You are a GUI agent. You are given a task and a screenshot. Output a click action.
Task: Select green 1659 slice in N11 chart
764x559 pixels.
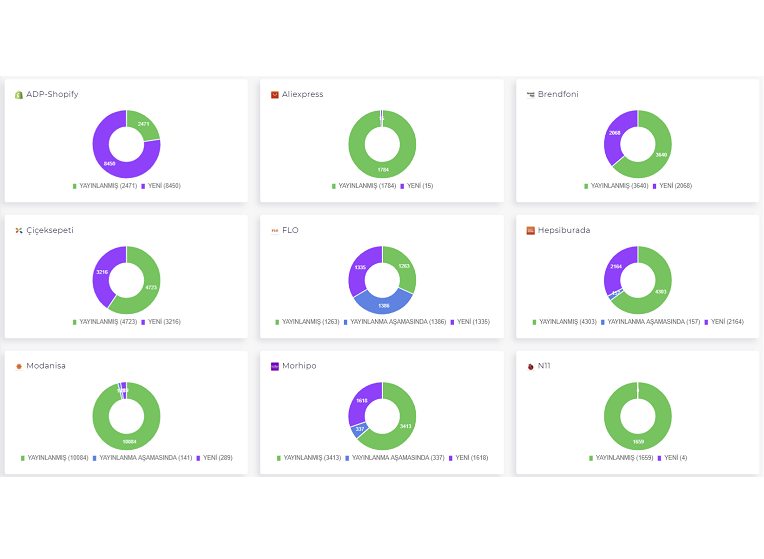638,442
